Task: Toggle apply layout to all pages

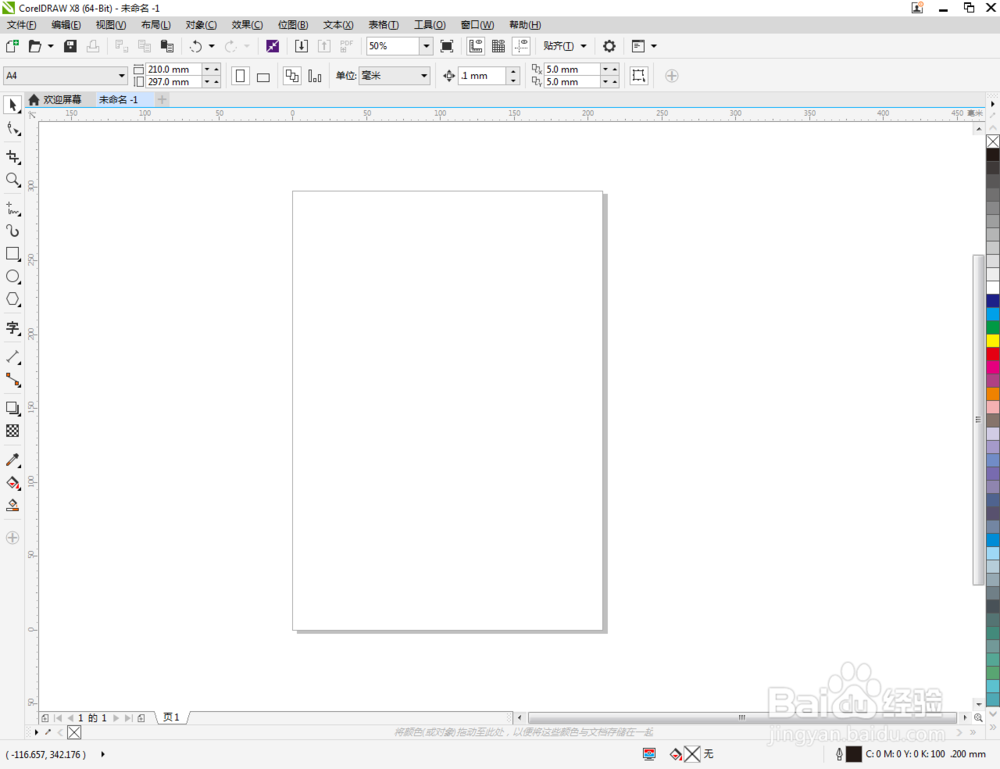Action: pyautogui.click(x=291, y=76)
